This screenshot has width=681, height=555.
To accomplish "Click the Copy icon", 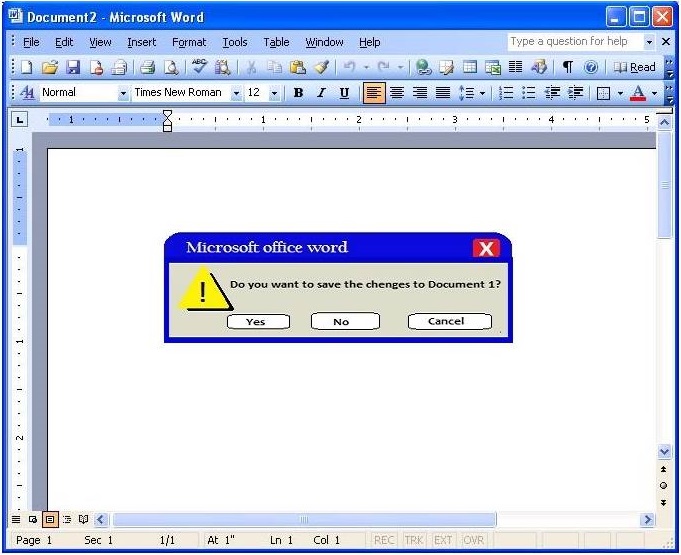I will tap(274, 67).
